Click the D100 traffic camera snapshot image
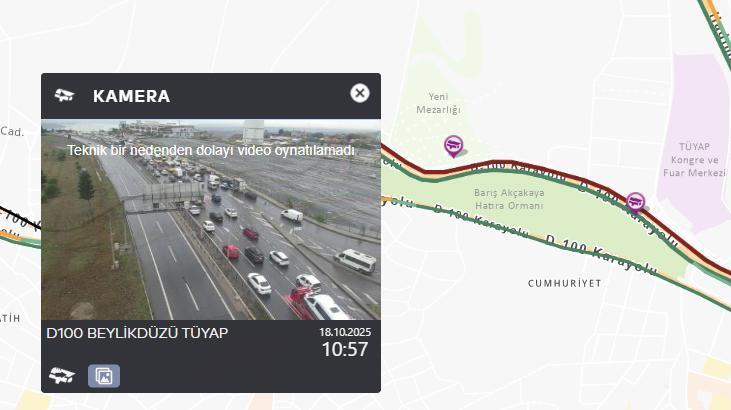The image size is (731, 410). pos(211,219)
